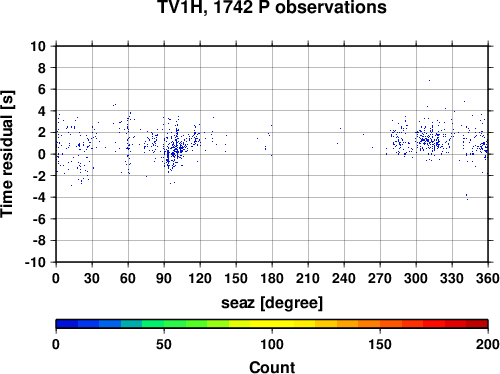Click the 0 tick label on y-axis
500x374 pixels.
(42, 154)
